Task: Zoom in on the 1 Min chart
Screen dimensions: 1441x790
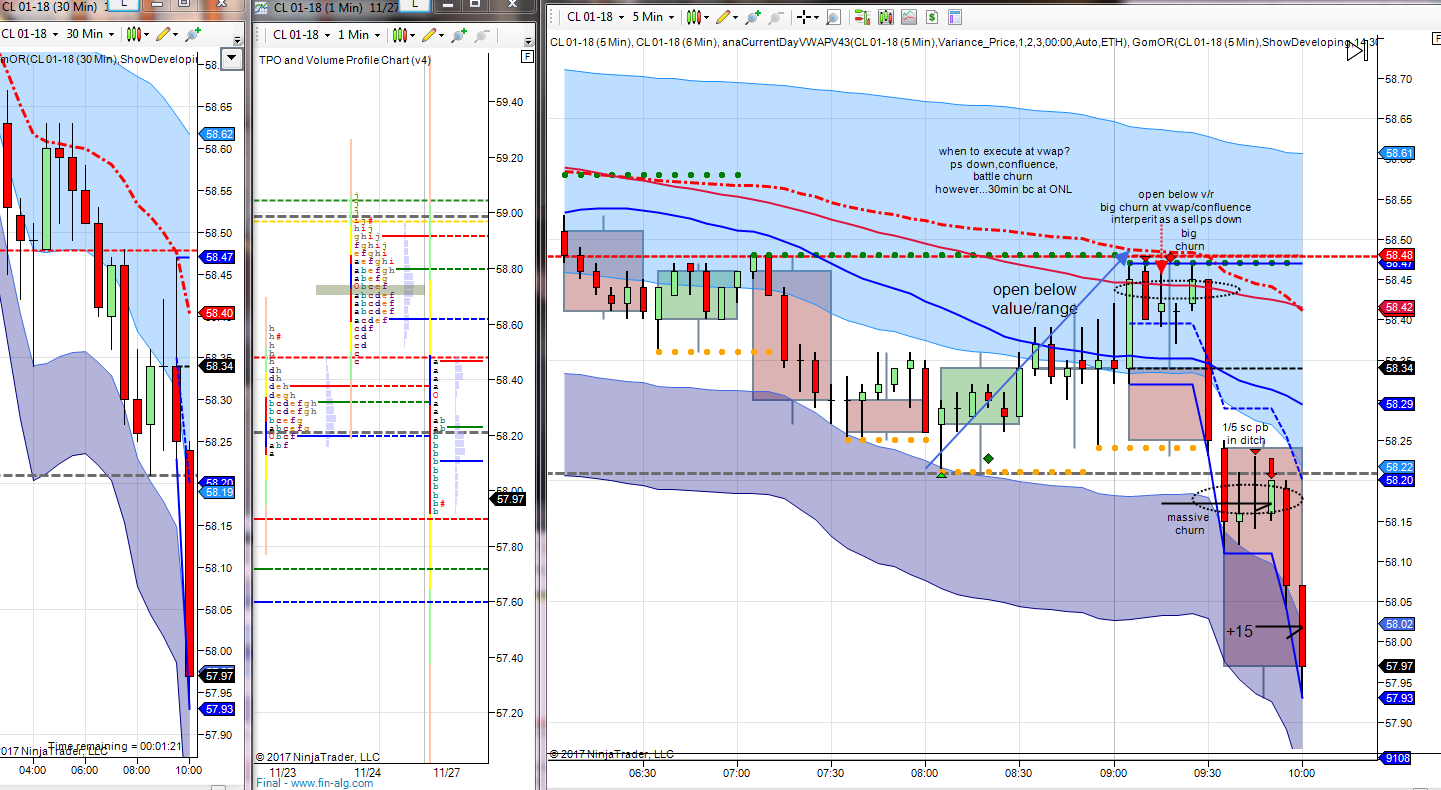Action: (460, 35)
